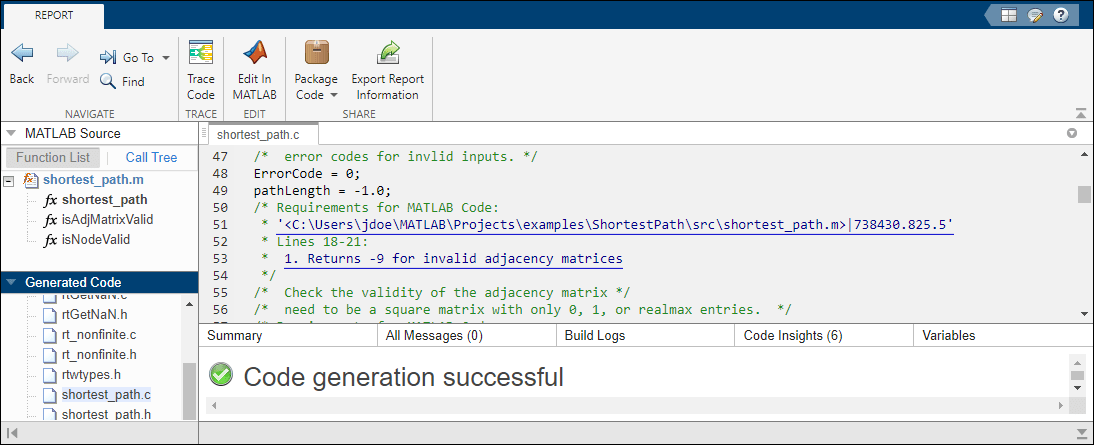Open Edit In MATLAB tool
The height and width of the screenshot is (445, 1094).
pos(254,54)
